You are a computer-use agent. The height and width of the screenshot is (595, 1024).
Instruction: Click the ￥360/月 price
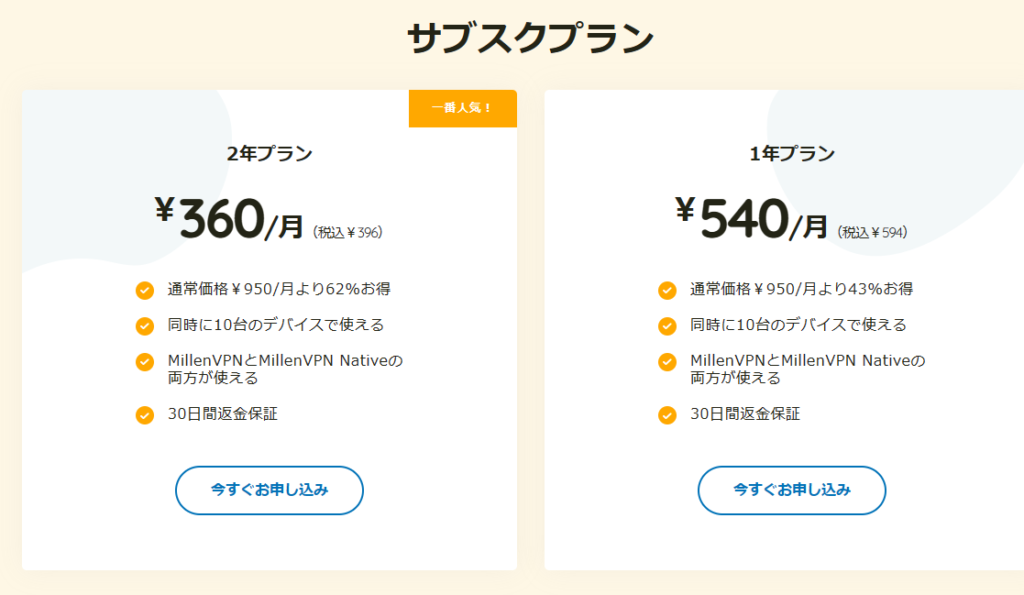tap(229, 220)
